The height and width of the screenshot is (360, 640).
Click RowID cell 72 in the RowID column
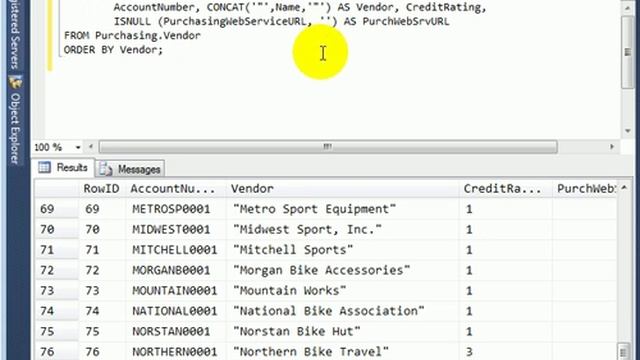(x=102, y=270)
